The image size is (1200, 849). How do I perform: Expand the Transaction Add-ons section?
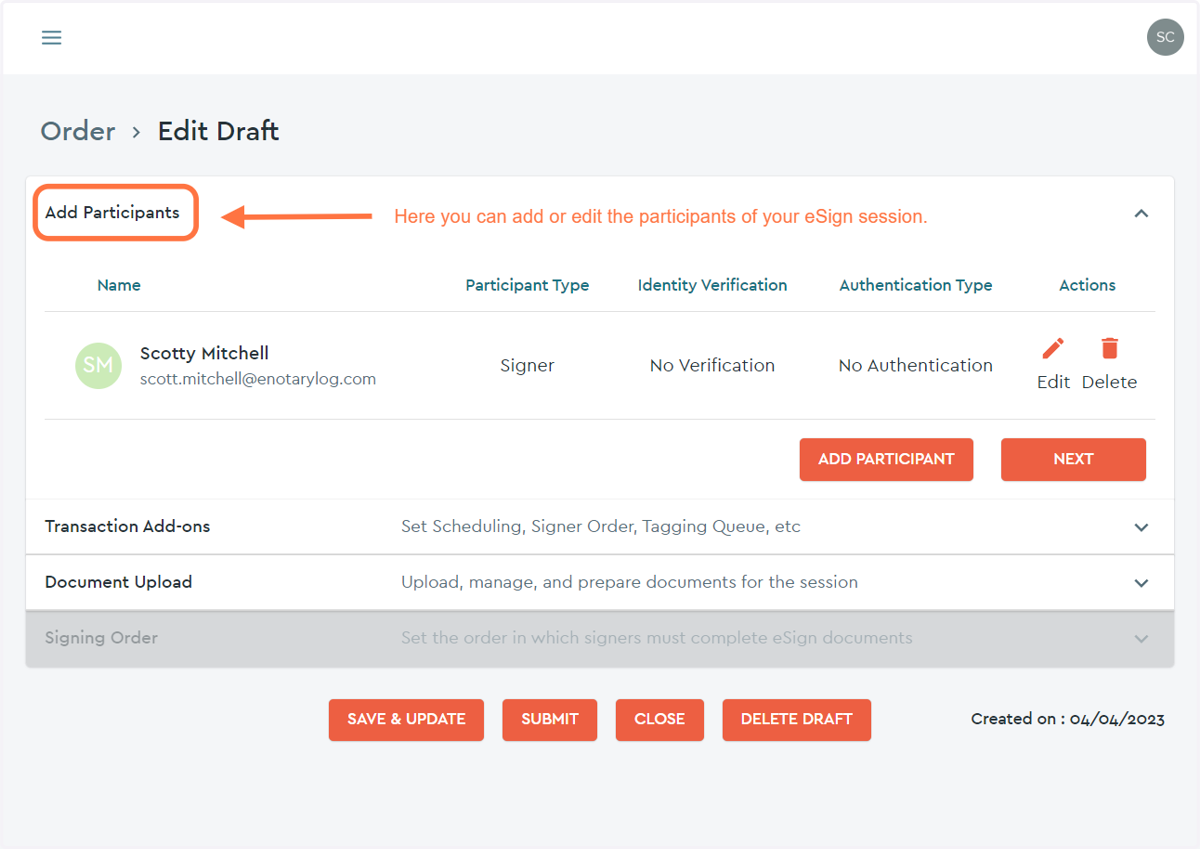pos(1141,527)
